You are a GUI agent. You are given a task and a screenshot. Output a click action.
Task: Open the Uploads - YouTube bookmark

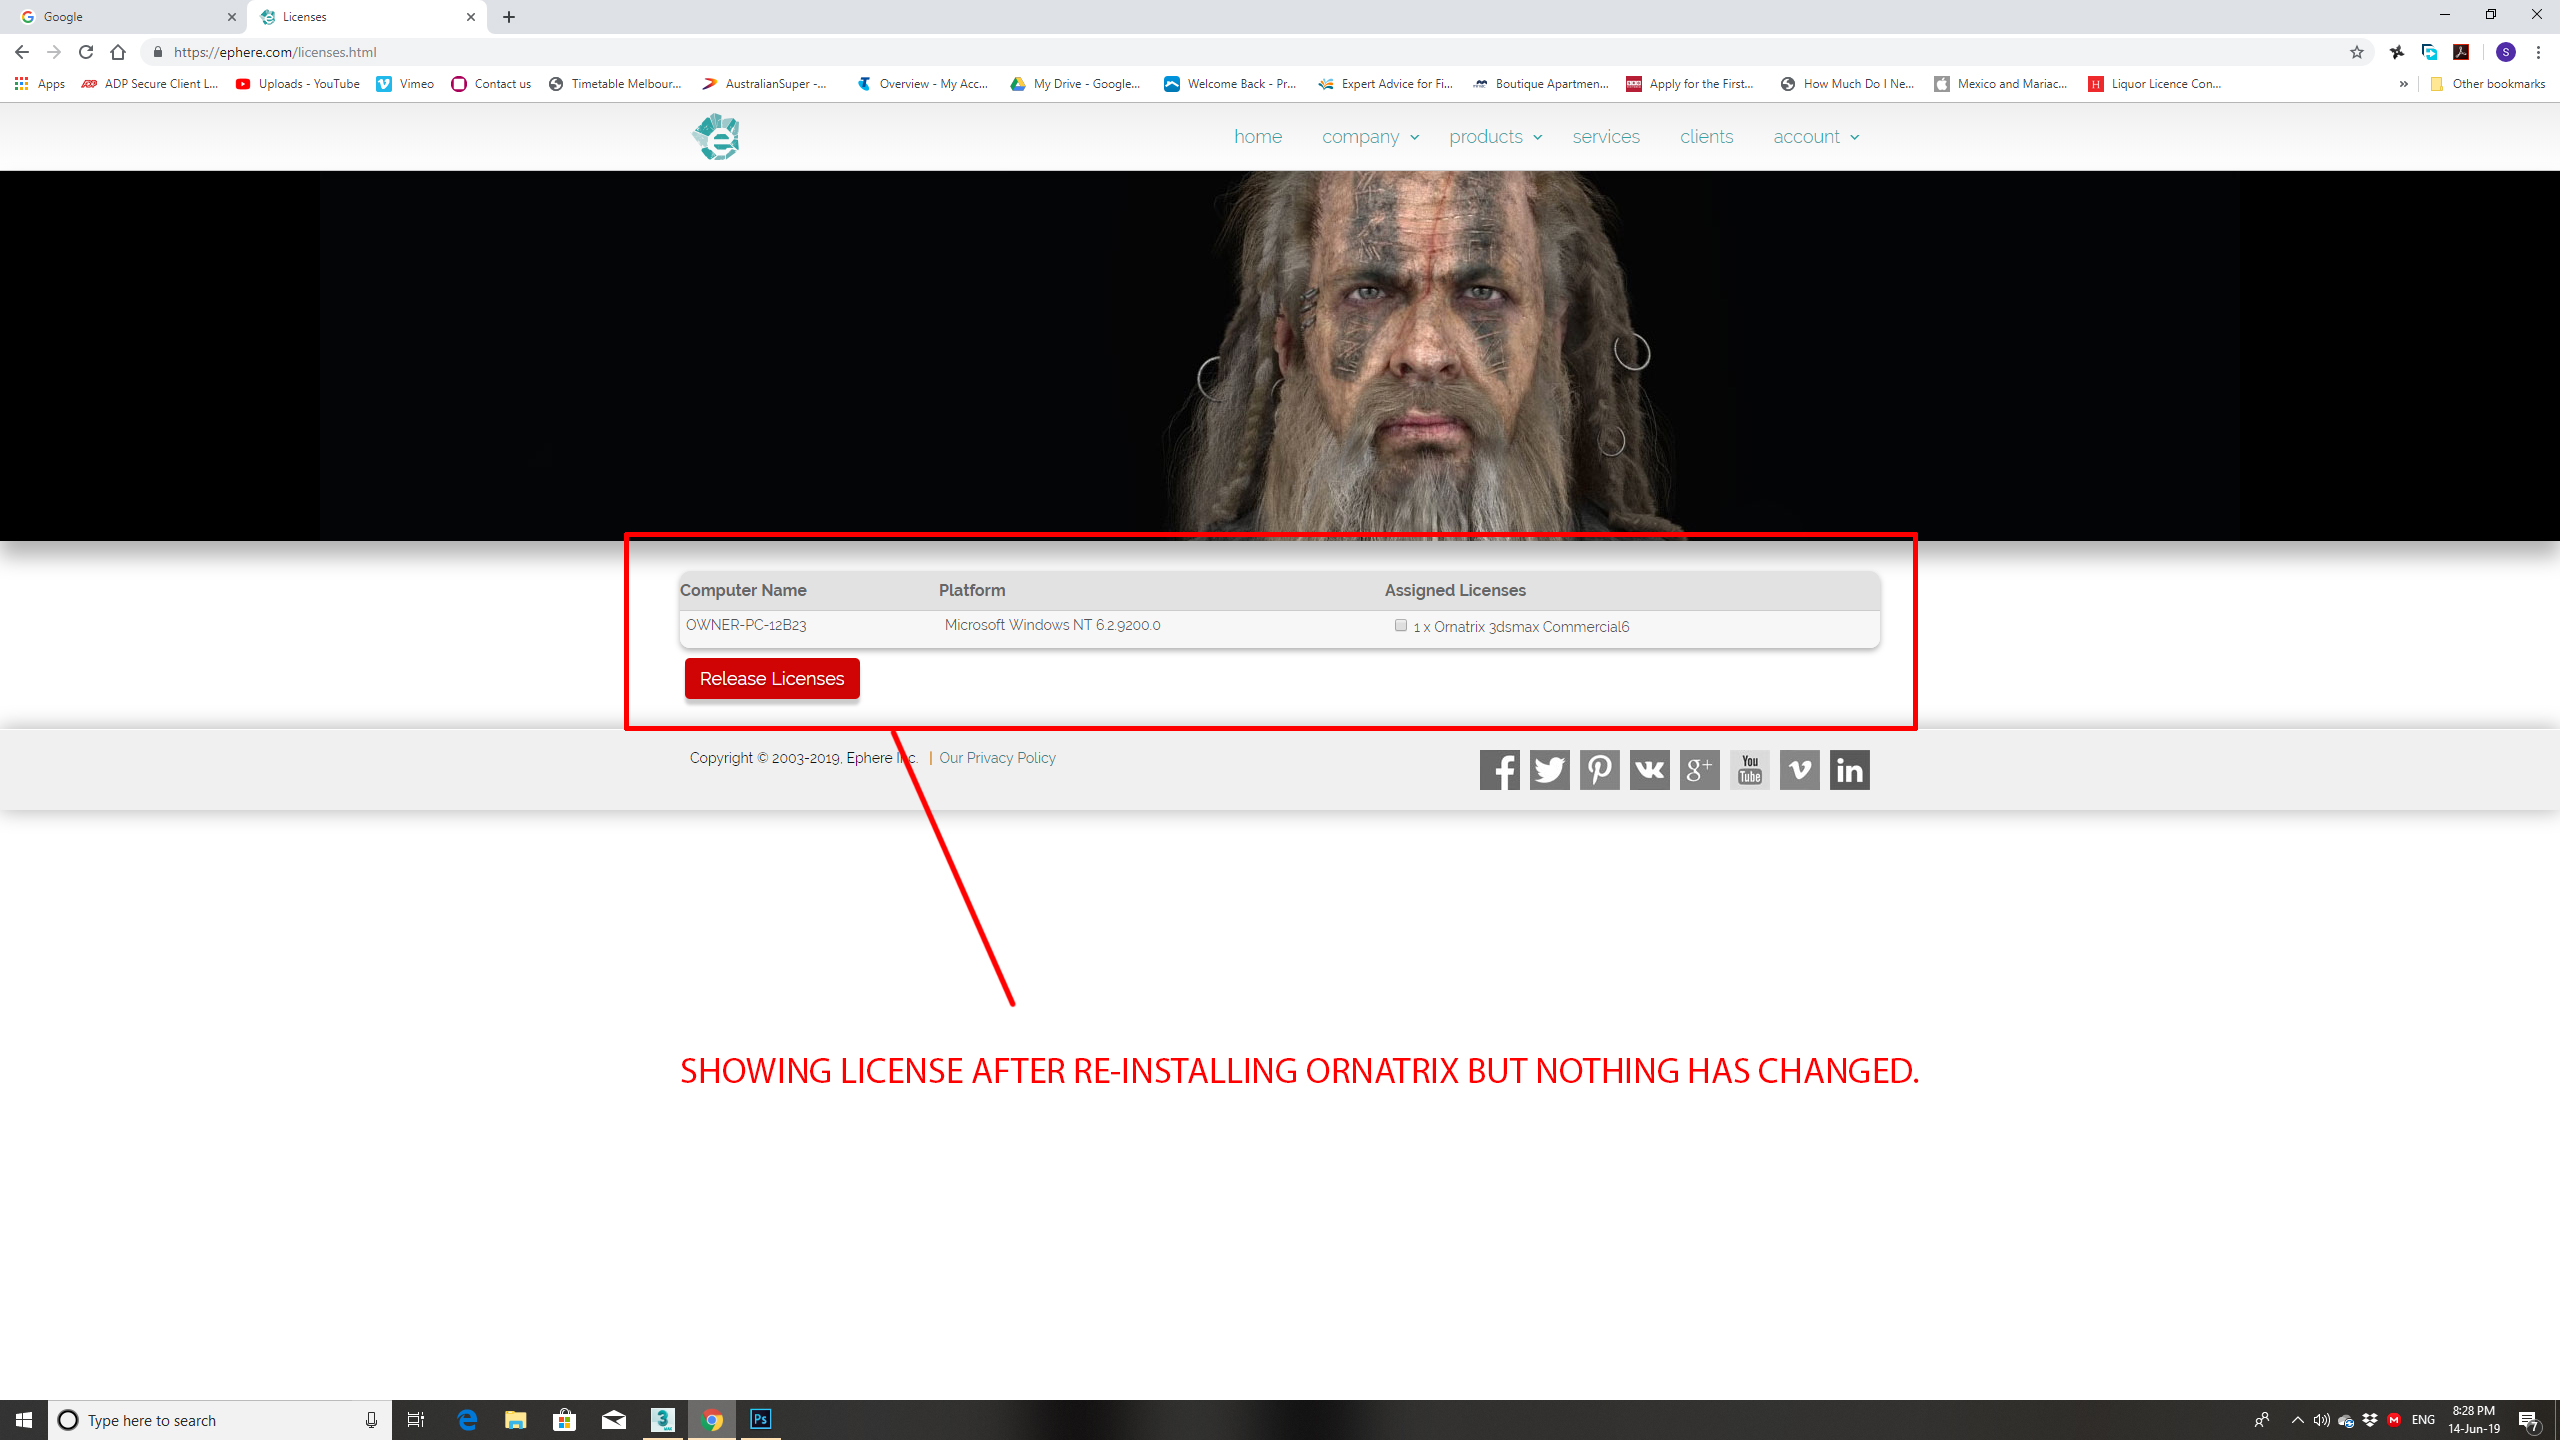(298, 84)
